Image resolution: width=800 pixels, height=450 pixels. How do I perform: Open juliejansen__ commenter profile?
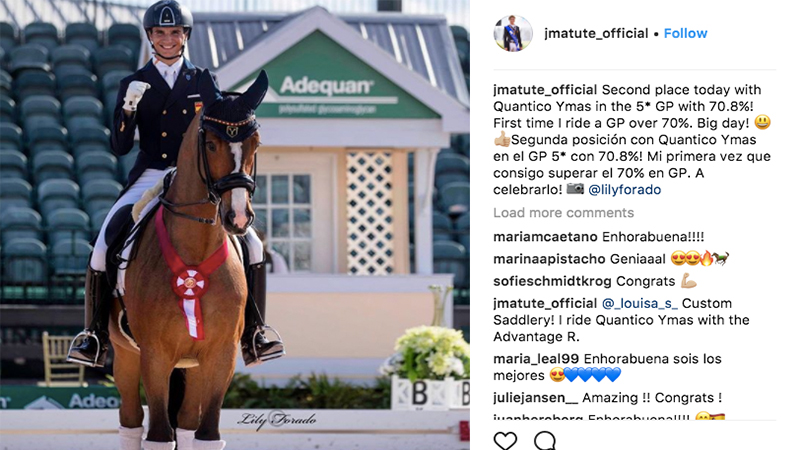coord(536,397)
